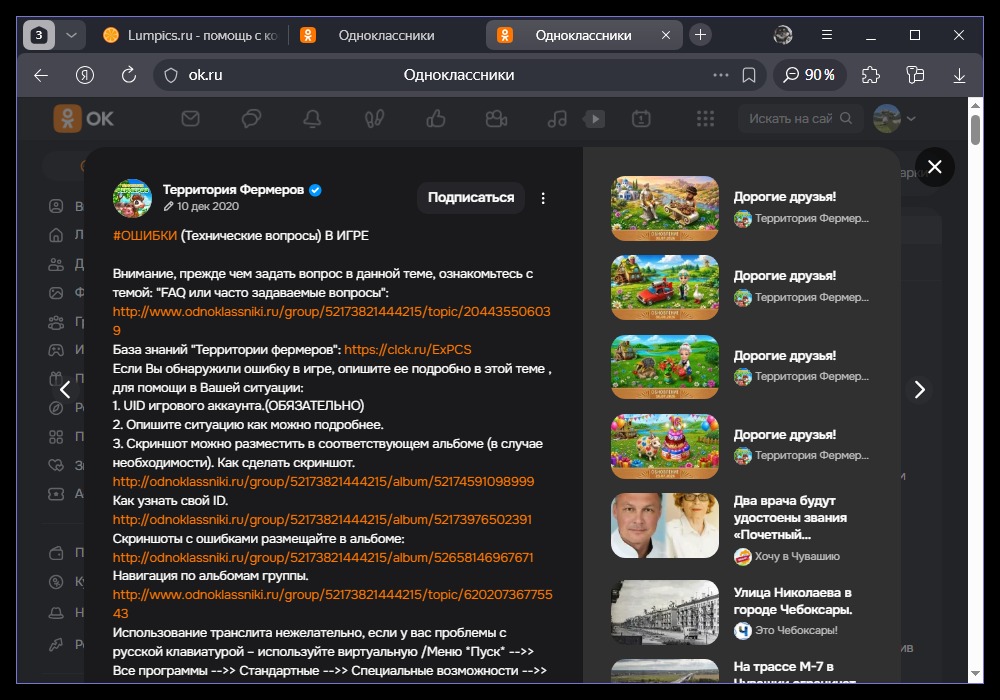The image size is (1000, 700).
Task: Open OK play video icon
Action: [x=594, y=119]
